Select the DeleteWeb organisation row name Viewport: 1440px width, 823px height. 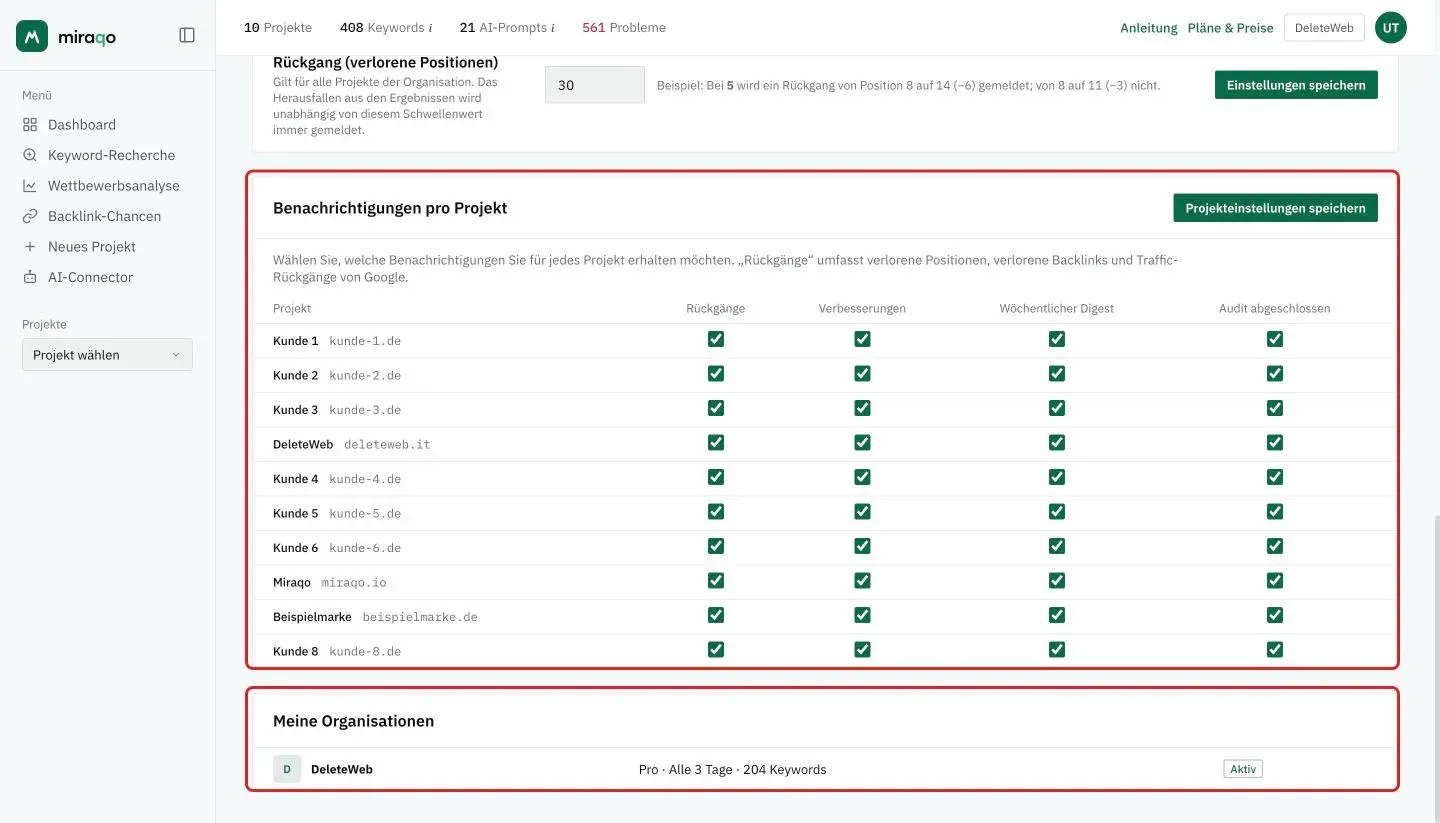click(342, 769)
